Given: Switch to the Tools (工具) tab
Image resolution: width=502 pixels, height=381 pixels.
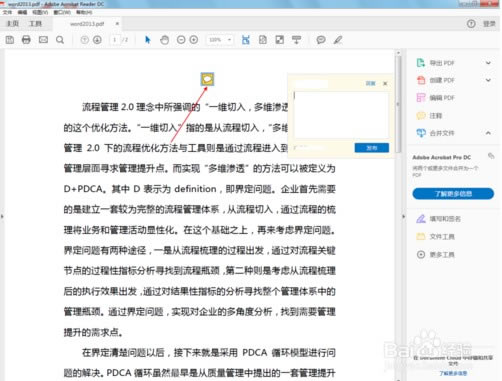Looking at the screenshot, I should (x=35, y=24).
